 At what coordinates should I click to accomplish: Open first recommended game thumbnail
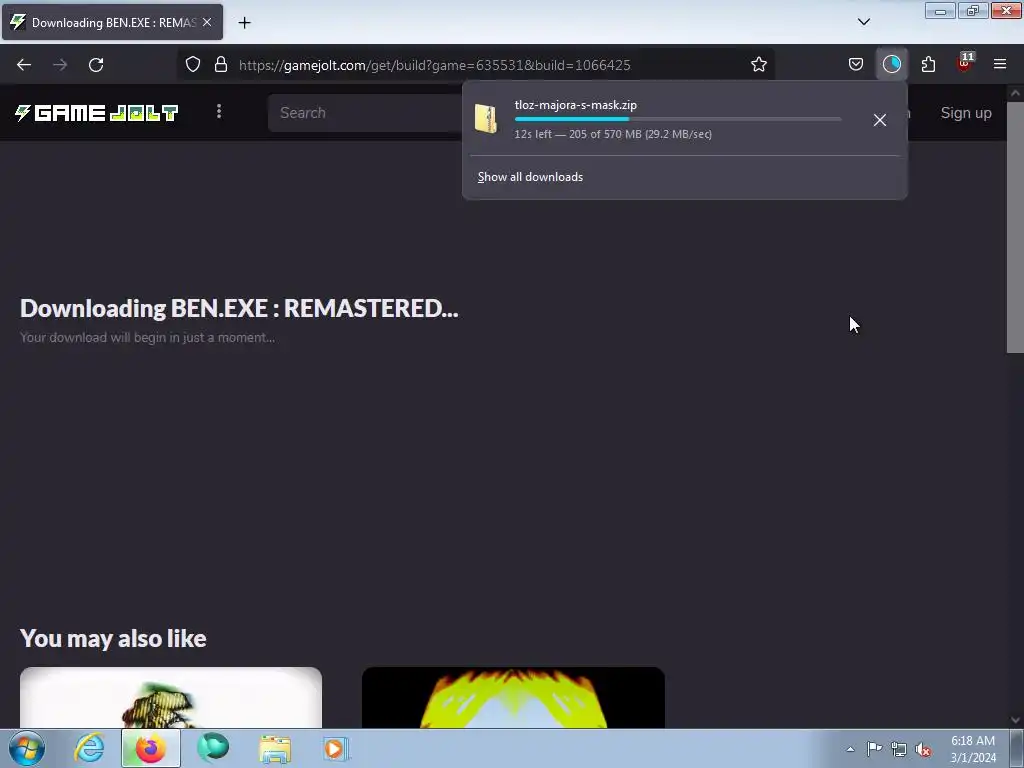click(x=171, y=697)
